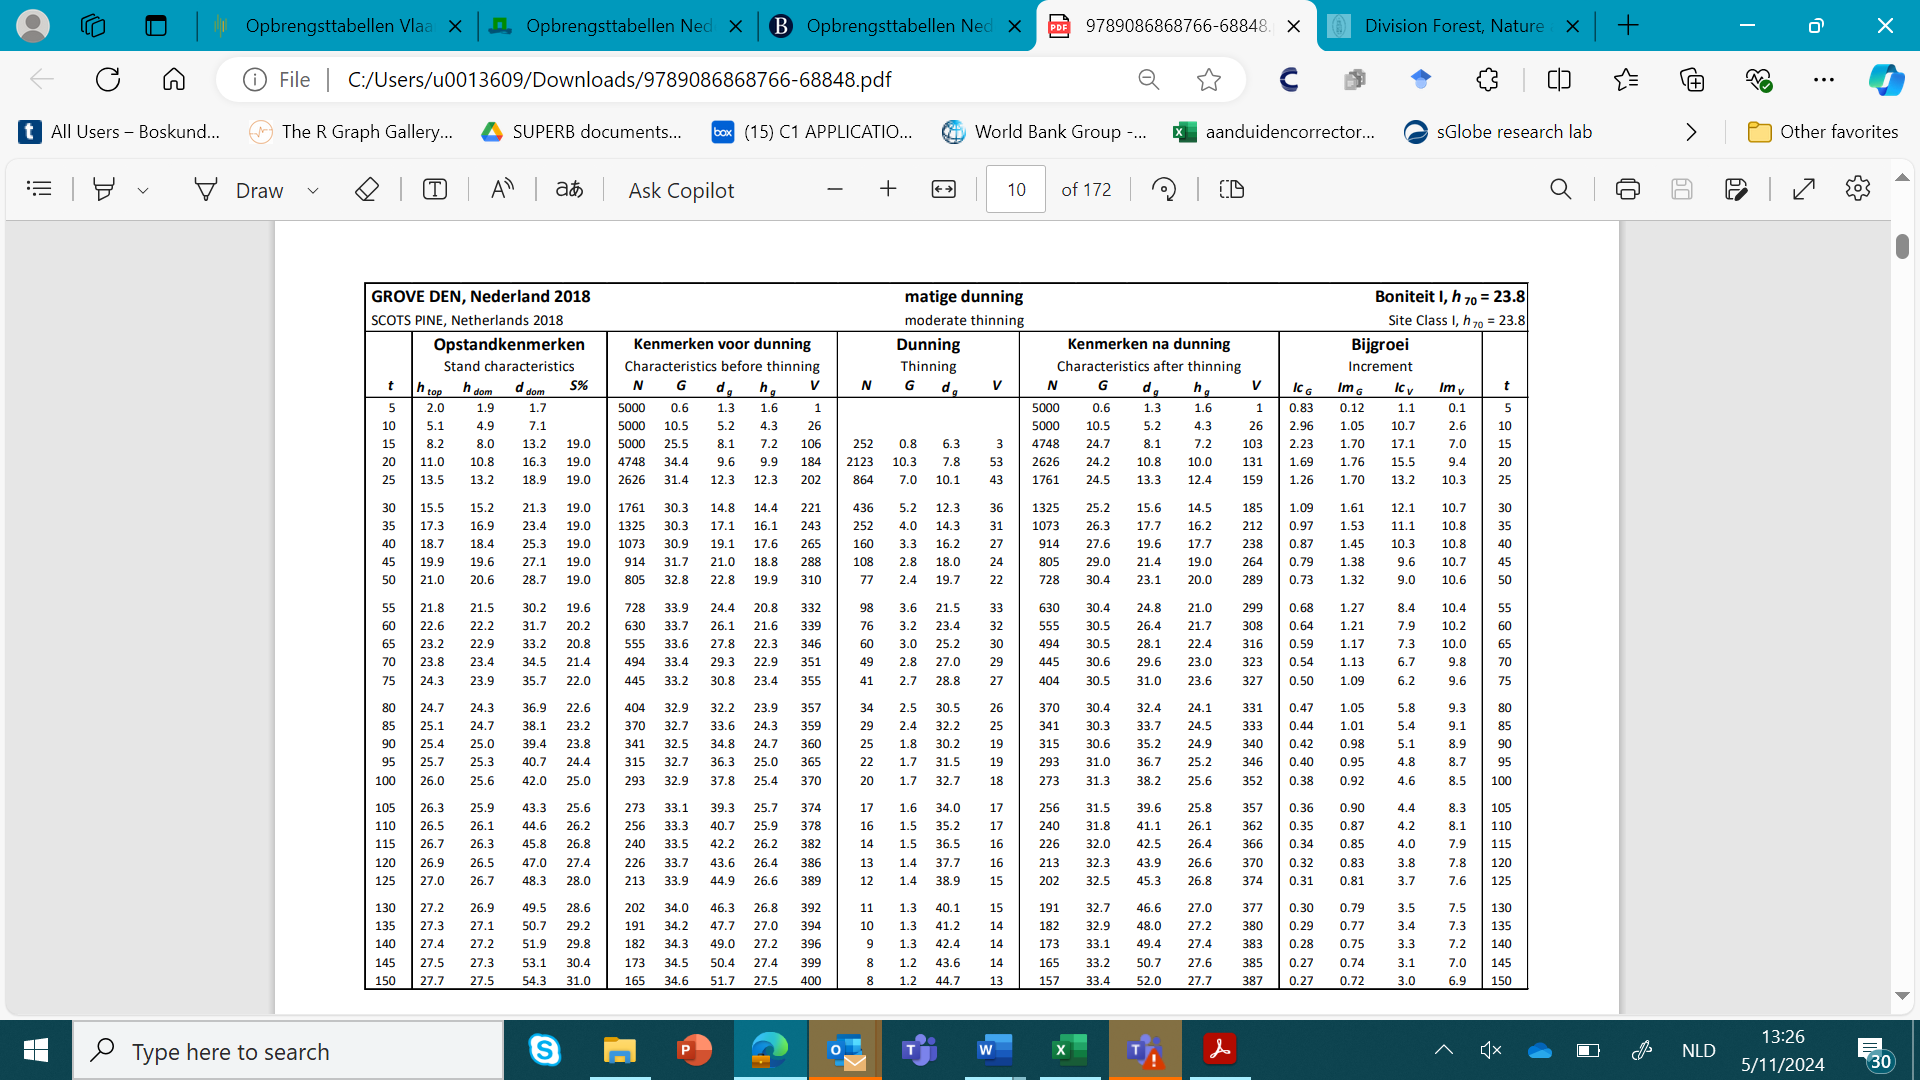
Task: Start Read aloud in PDF toolbar
Action: click(x=502, y=189)
